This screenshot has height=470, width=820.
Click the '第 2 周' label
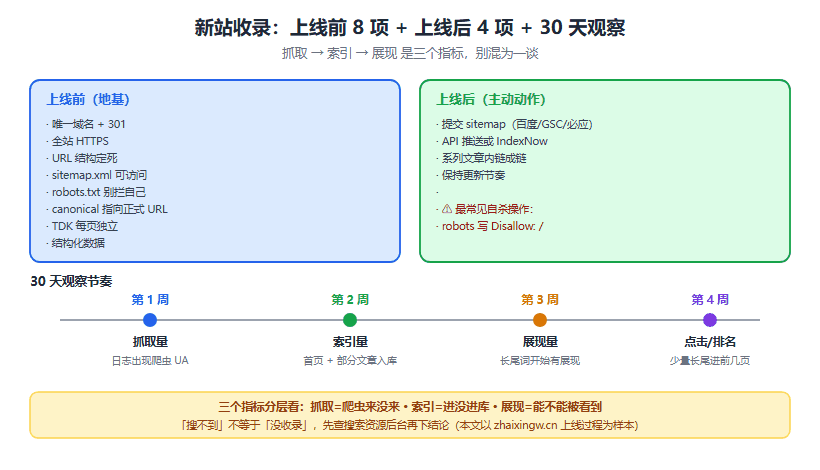click(x=350, y=300)
